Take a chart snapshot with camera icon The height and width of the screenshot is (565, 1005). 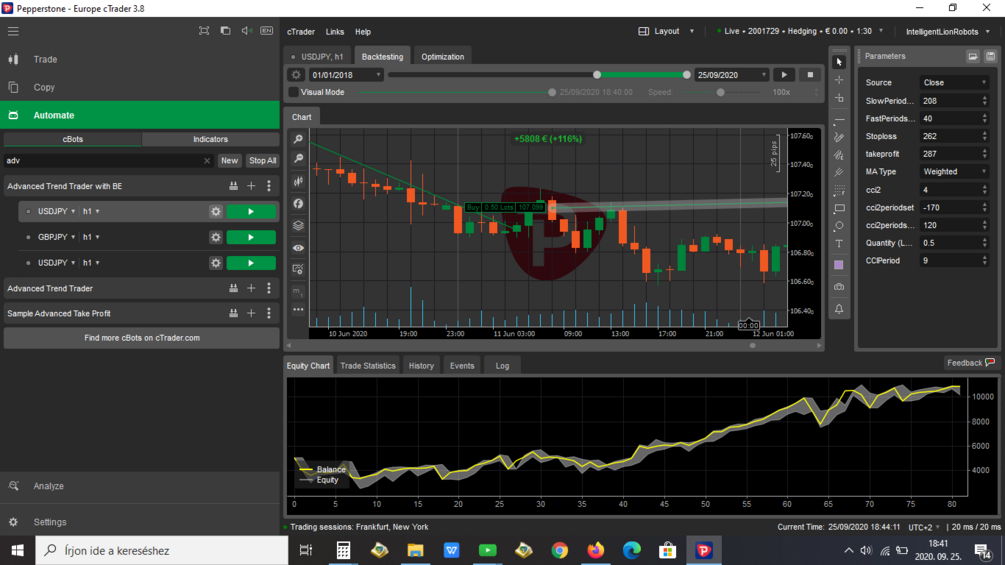tap(839, 287)
